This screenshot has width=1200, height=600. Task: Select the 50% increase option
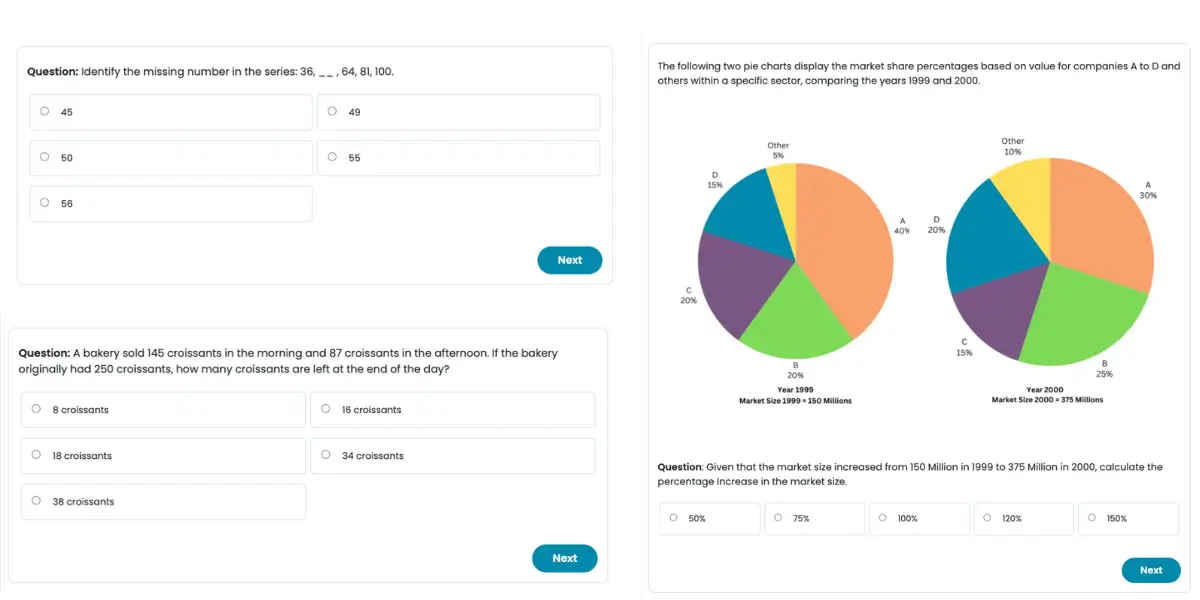point(674,518)
